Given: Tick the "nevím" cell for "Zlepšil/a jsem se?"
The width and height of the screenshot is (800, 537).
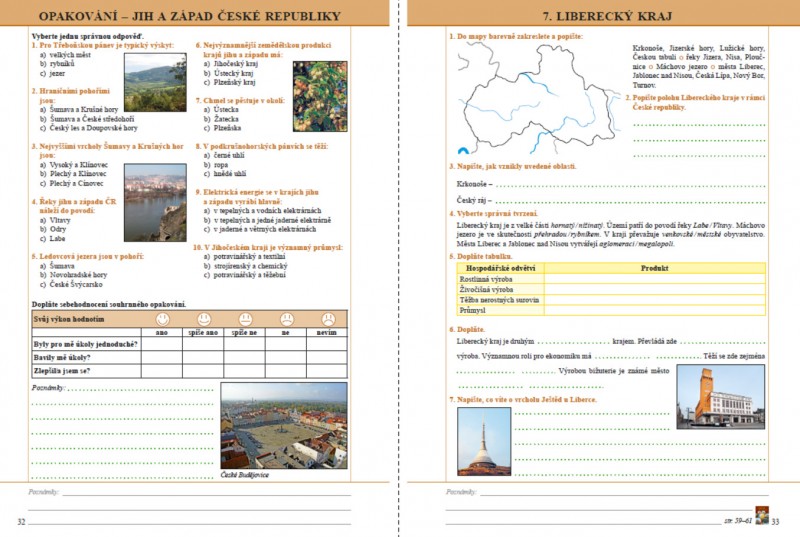Looking at the screenshot, I should point(327,368).
